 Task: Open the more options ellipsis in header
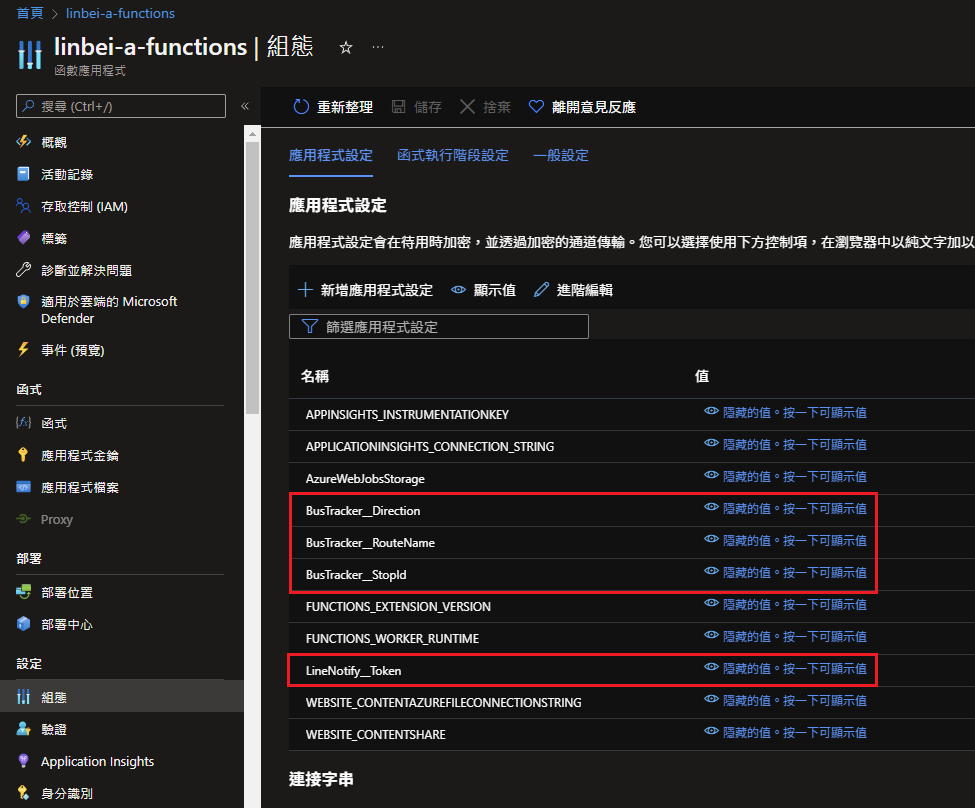[x=377, y=47]
